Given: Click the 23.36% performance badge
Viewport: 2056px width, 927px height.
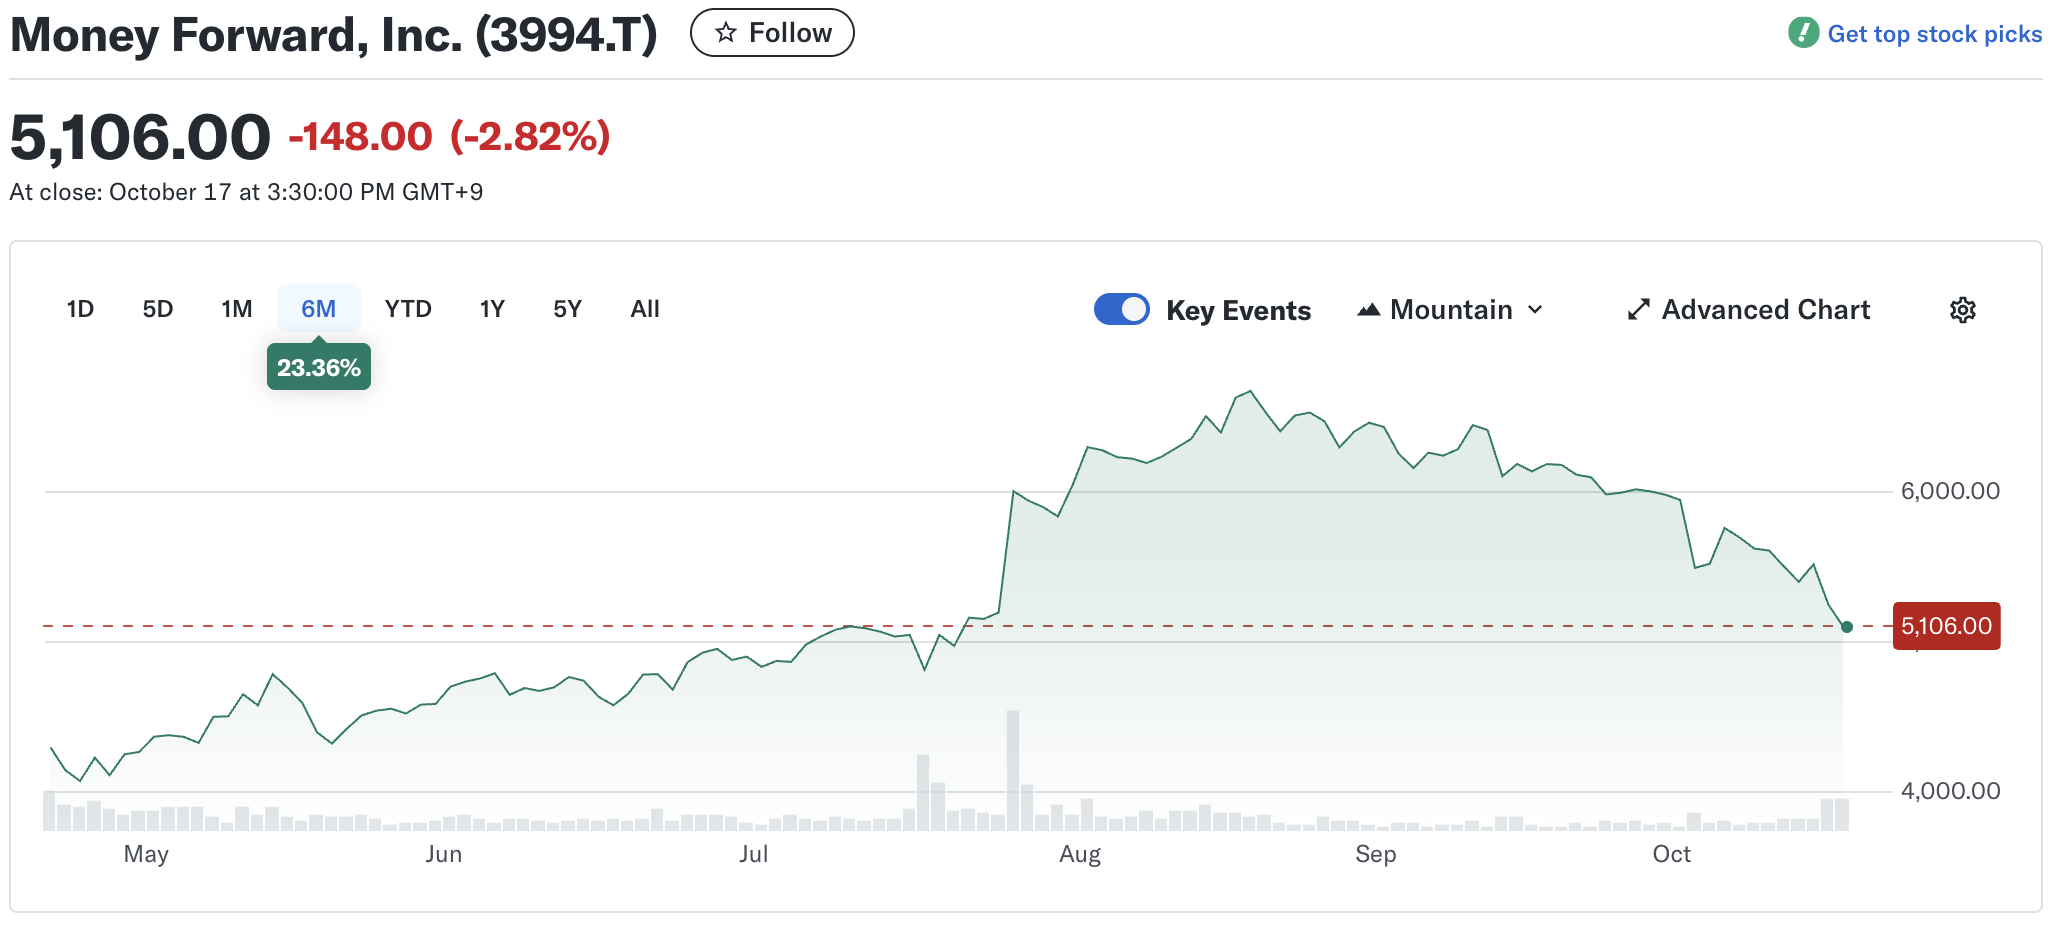Looking at the screenshot, I should pos(319,368).
